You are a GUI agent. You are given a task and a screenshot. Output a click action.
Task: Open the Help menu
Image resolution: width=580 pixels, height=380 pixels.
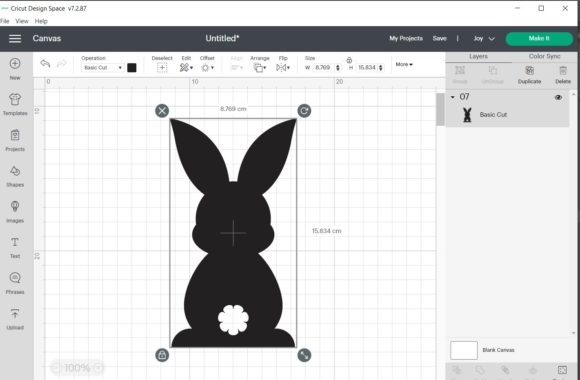tap(41, 21)
